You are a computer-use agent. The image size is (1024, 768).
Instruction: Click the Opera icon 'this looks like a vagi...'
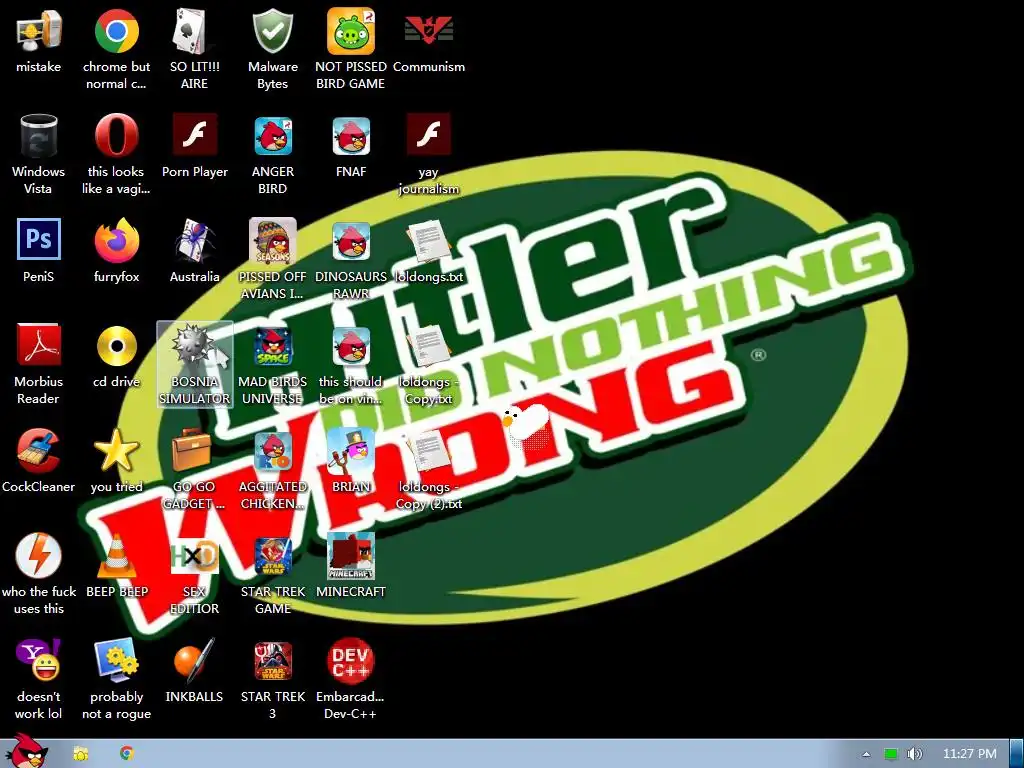click(116, 136)
